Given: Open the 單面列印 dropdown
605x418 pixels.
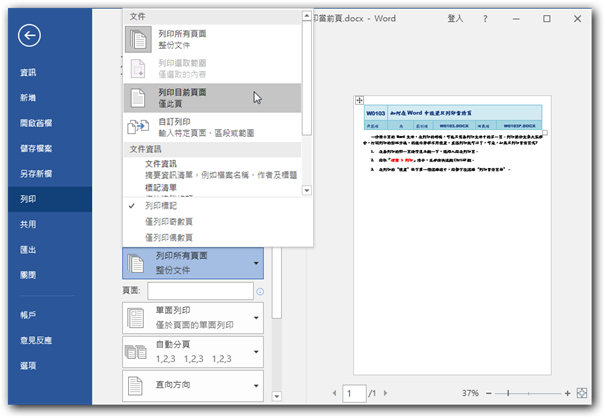Looking at the screenshot, I should 193,318.
